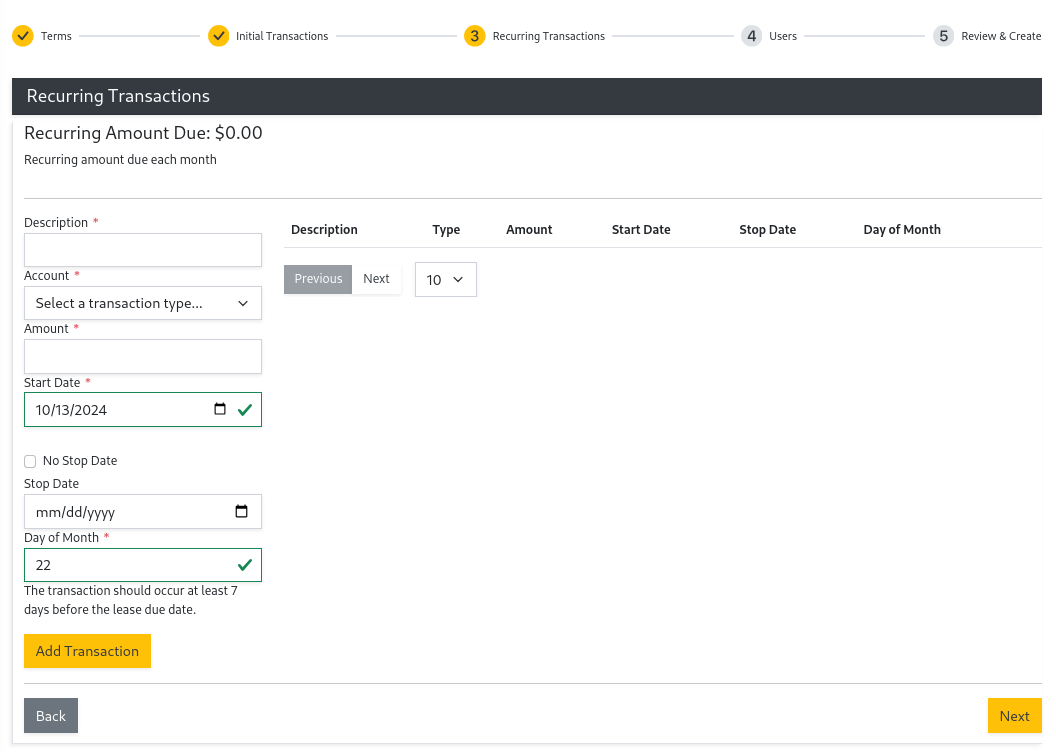Open the Account transaction type dropdown
Image resolution: width=1056 pixels, height=752 pixels.
point(143,303)
